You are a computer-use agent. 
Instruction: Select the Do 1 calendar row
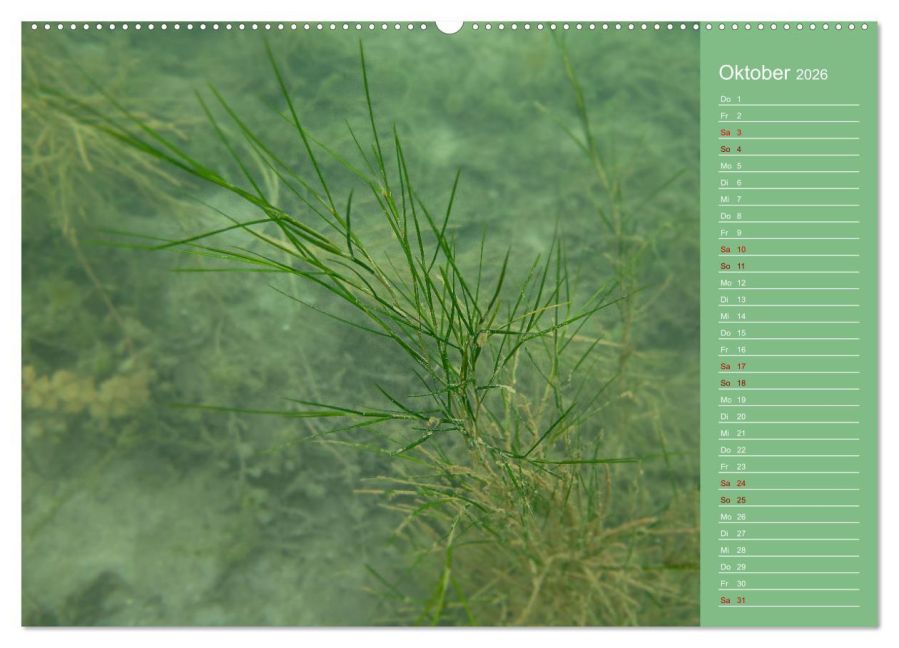point(789,99)
